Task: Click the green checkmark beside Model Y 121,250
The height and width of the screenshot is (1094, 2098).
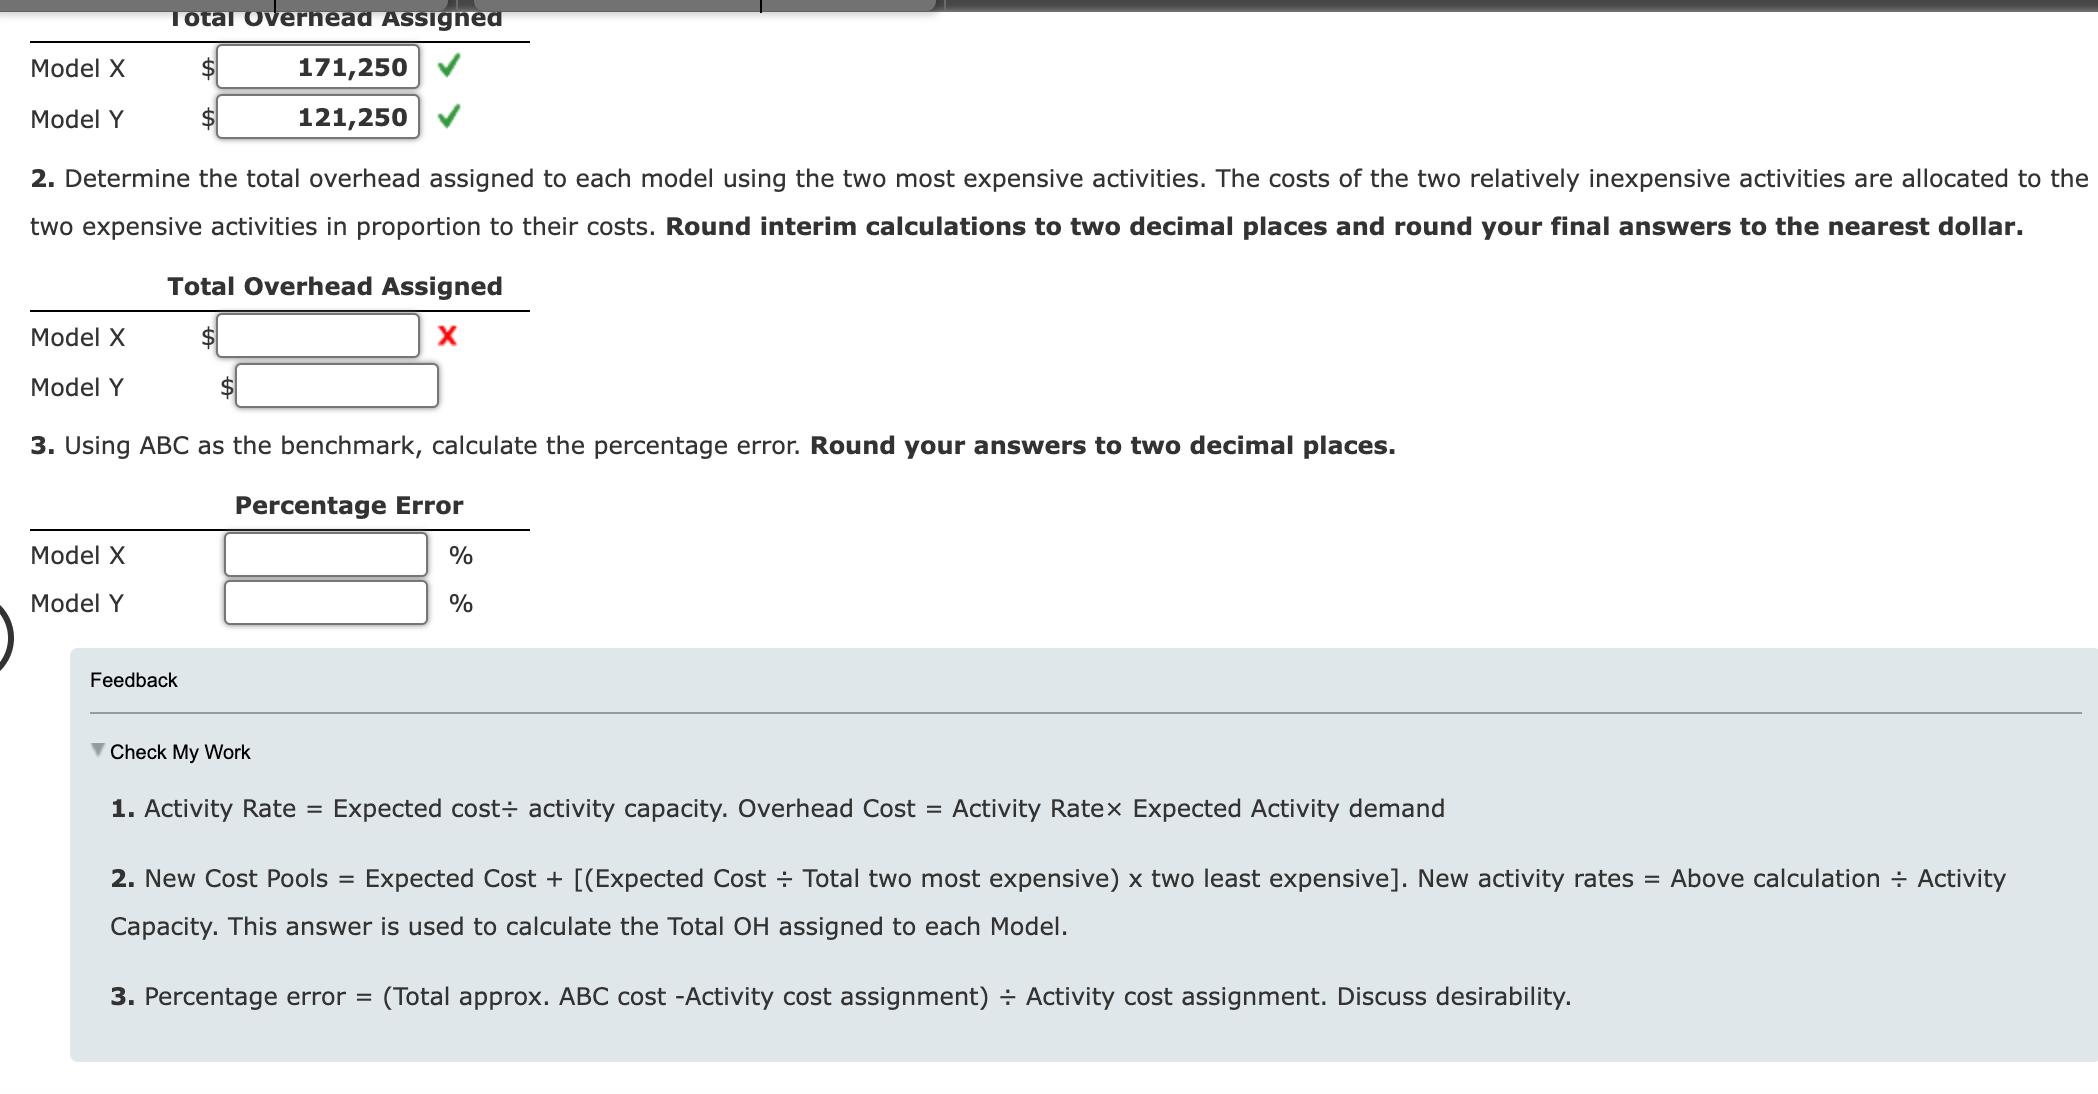Action: [x=451, y=117]
